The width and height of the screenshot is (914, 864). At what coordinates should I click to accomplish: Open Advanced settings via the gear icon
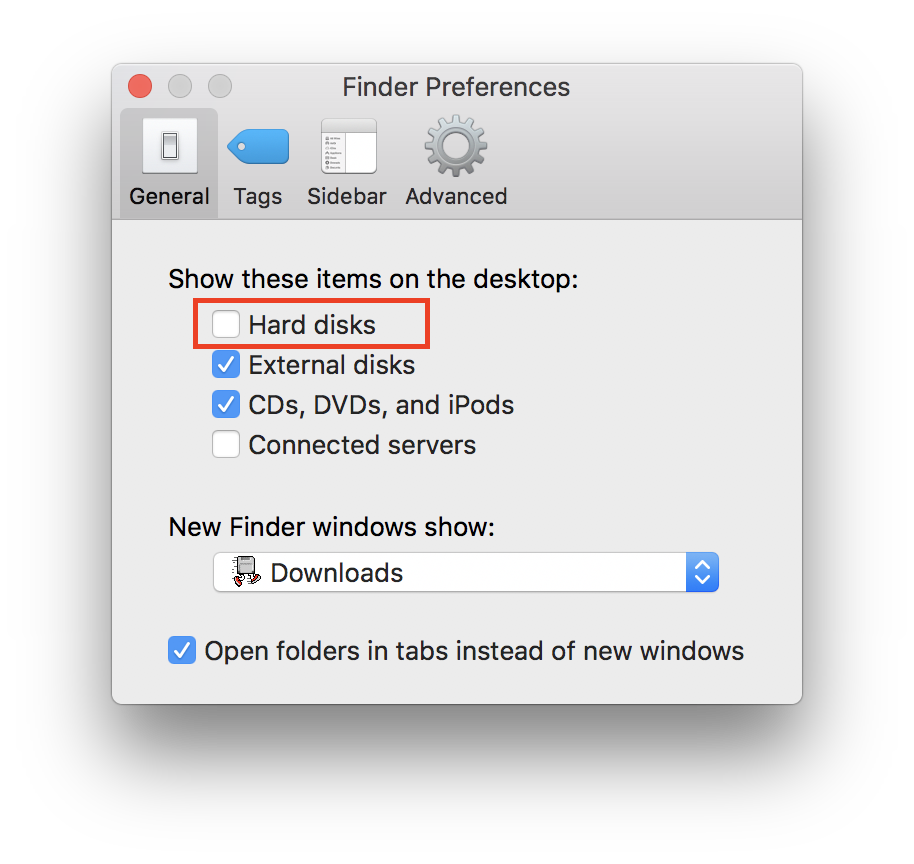pos(455,146)
